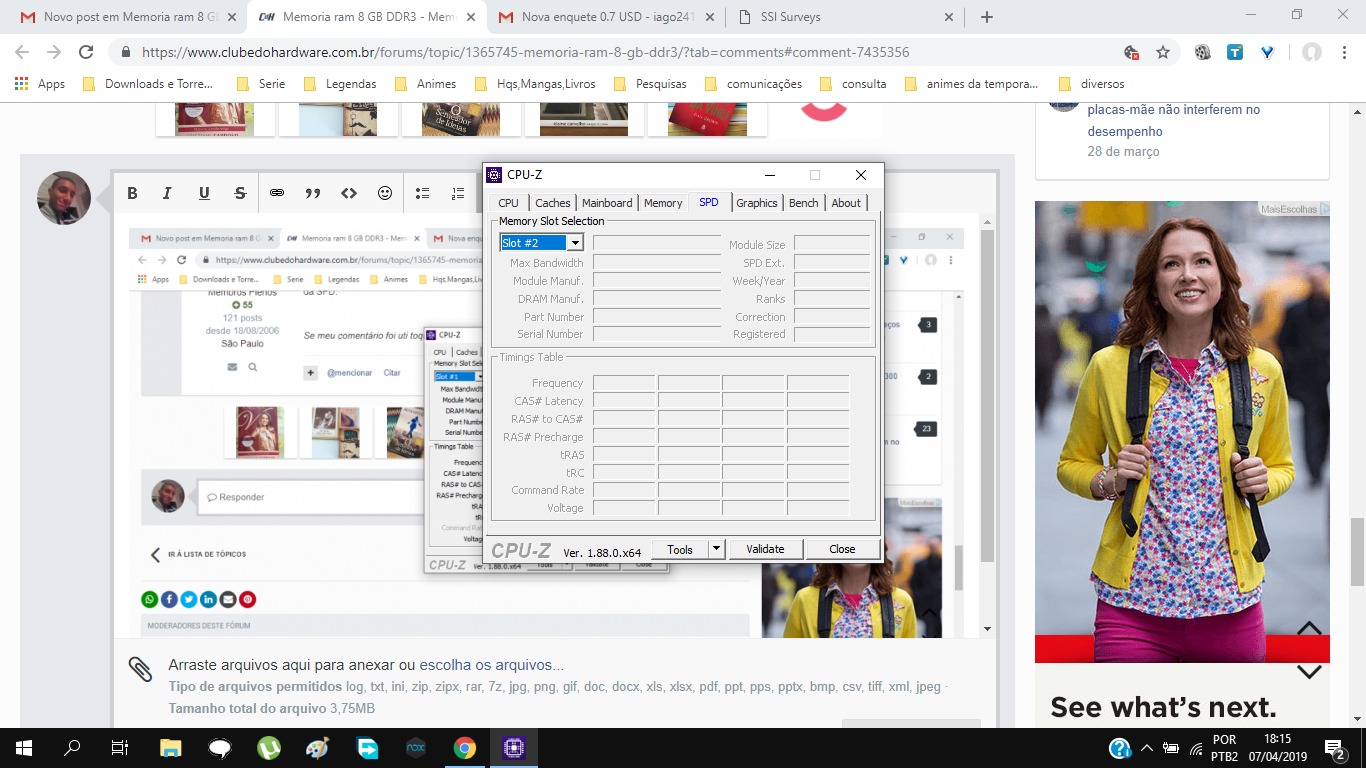The width and height of the screenshot is (1366, 768).
Task: Insert a numbered list in the editor
Action: pos(458,194)
